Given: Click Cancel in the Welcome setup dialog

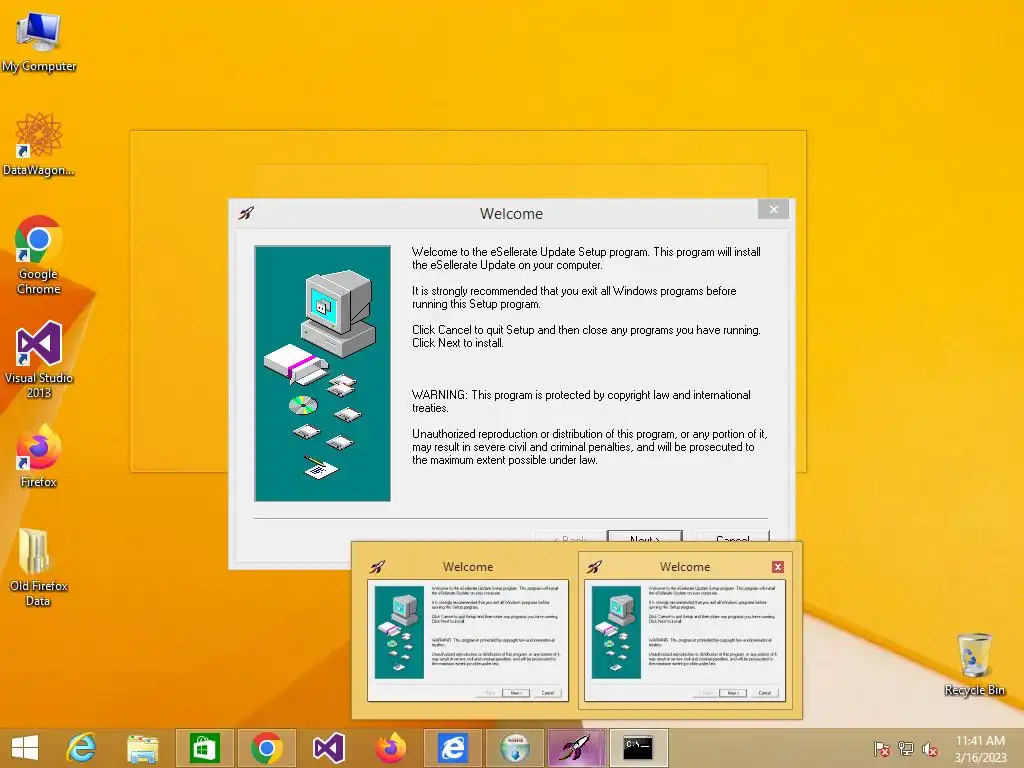Looking at the screenshot, I should [732, 536].
